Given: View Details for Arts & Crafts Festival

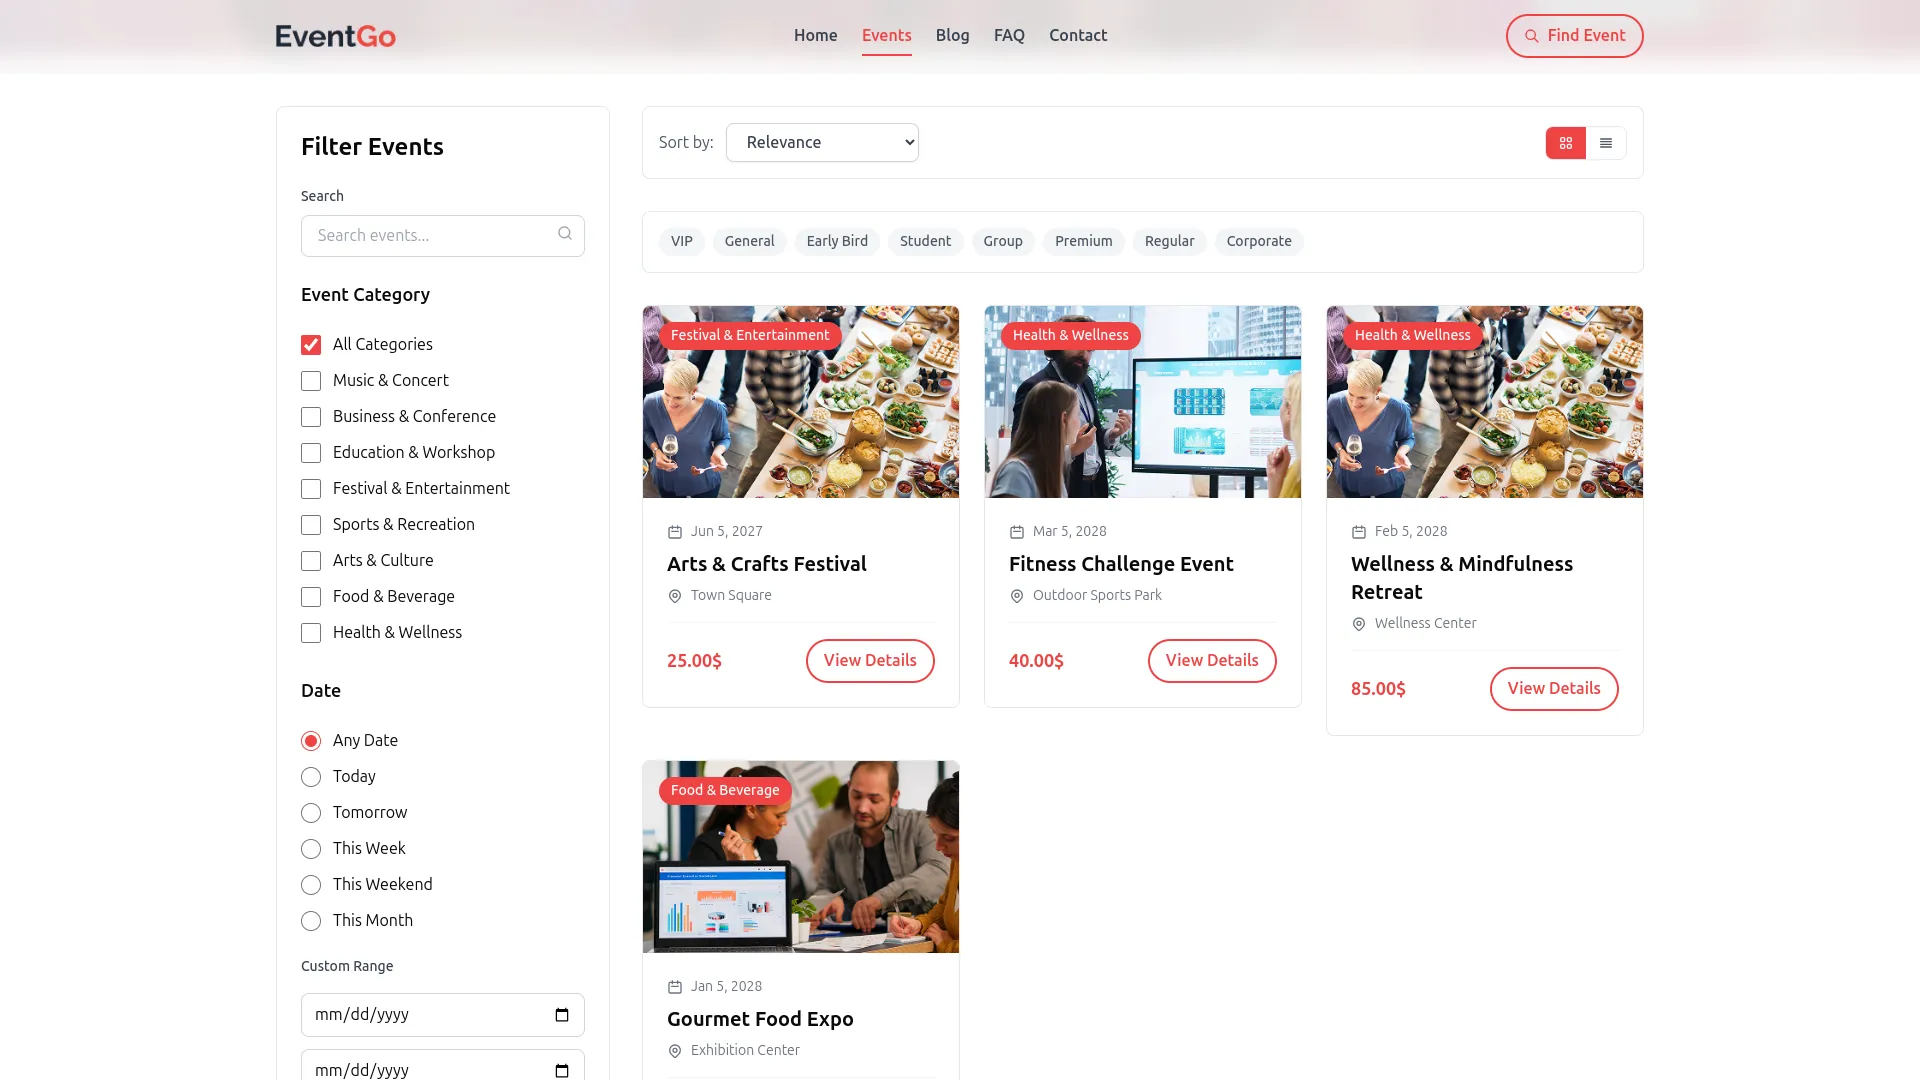Looking at the screenshot, I should coord(870,661).
